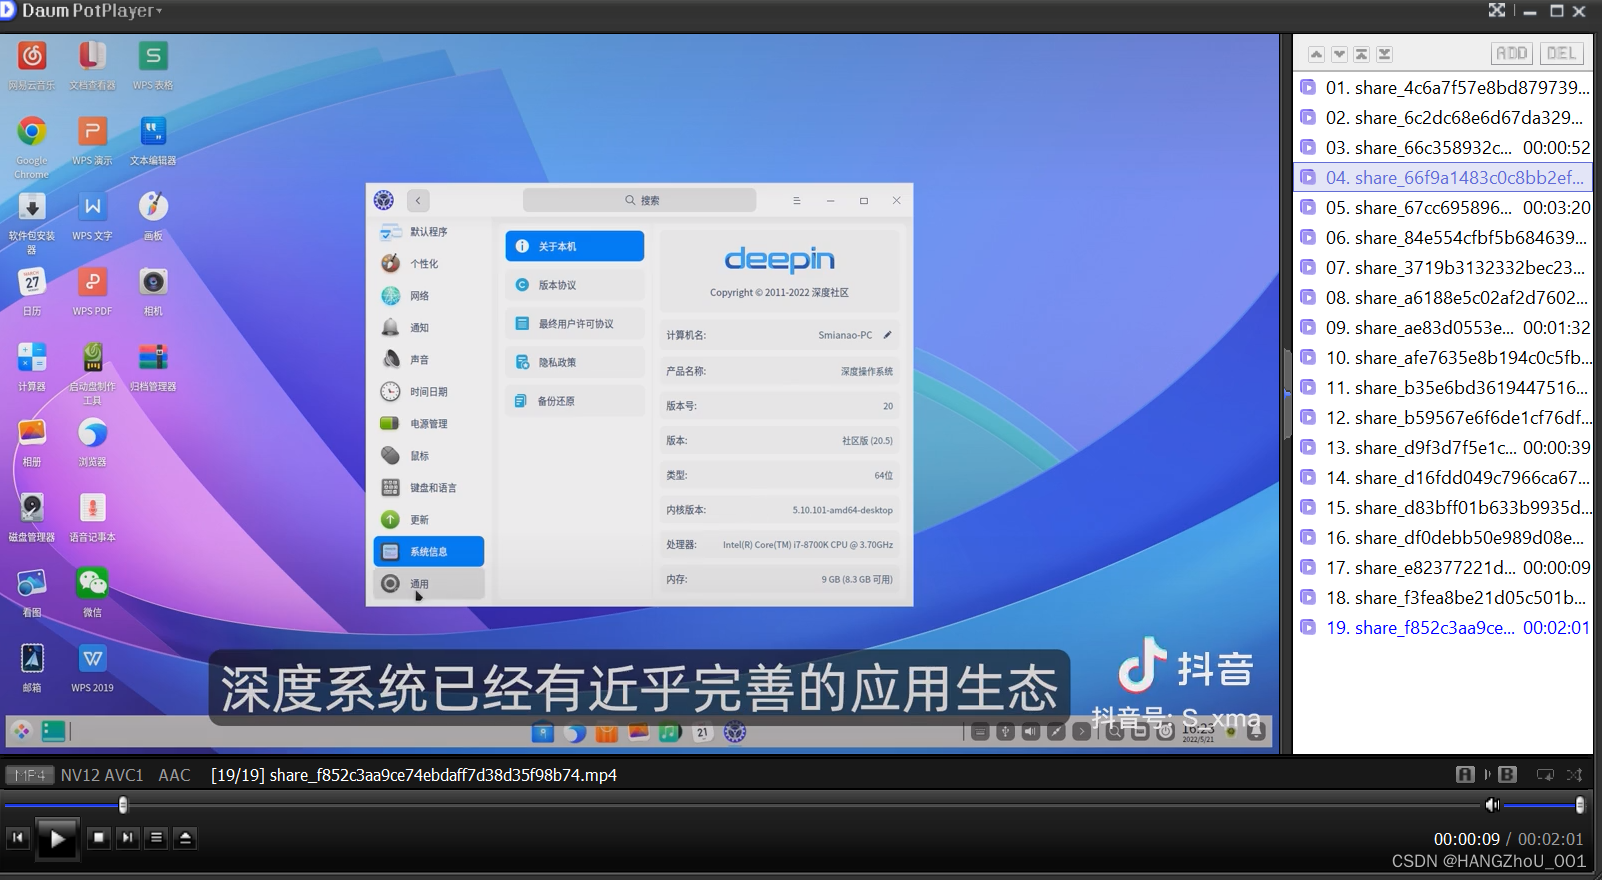Start playback with the Play button
Screen dimensions: 1602x880
[57, 839]
